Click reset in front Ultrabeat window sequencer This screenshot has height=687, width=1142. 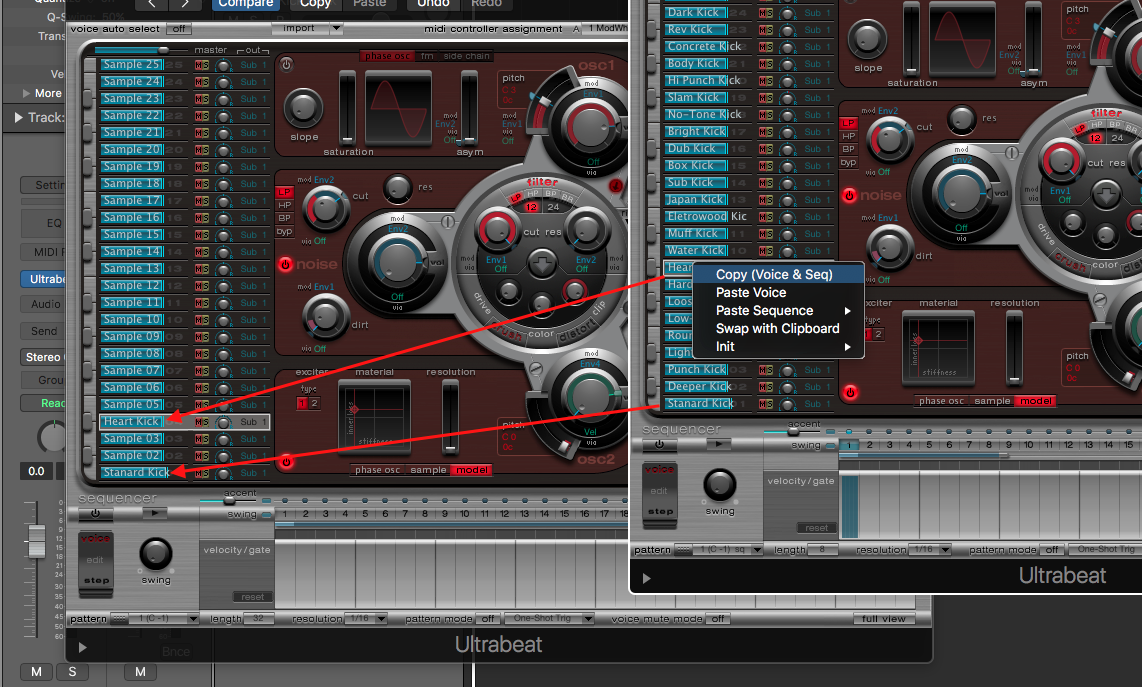(816, 527)
